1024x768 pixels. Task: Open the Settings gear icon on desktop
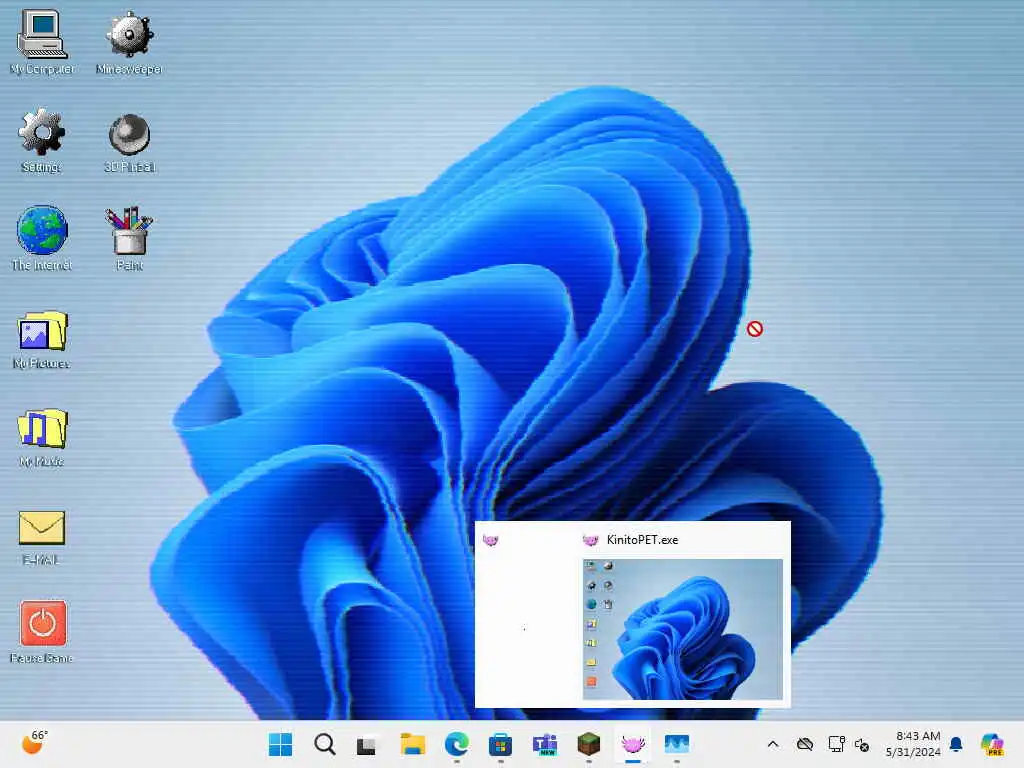click(42, 140)
